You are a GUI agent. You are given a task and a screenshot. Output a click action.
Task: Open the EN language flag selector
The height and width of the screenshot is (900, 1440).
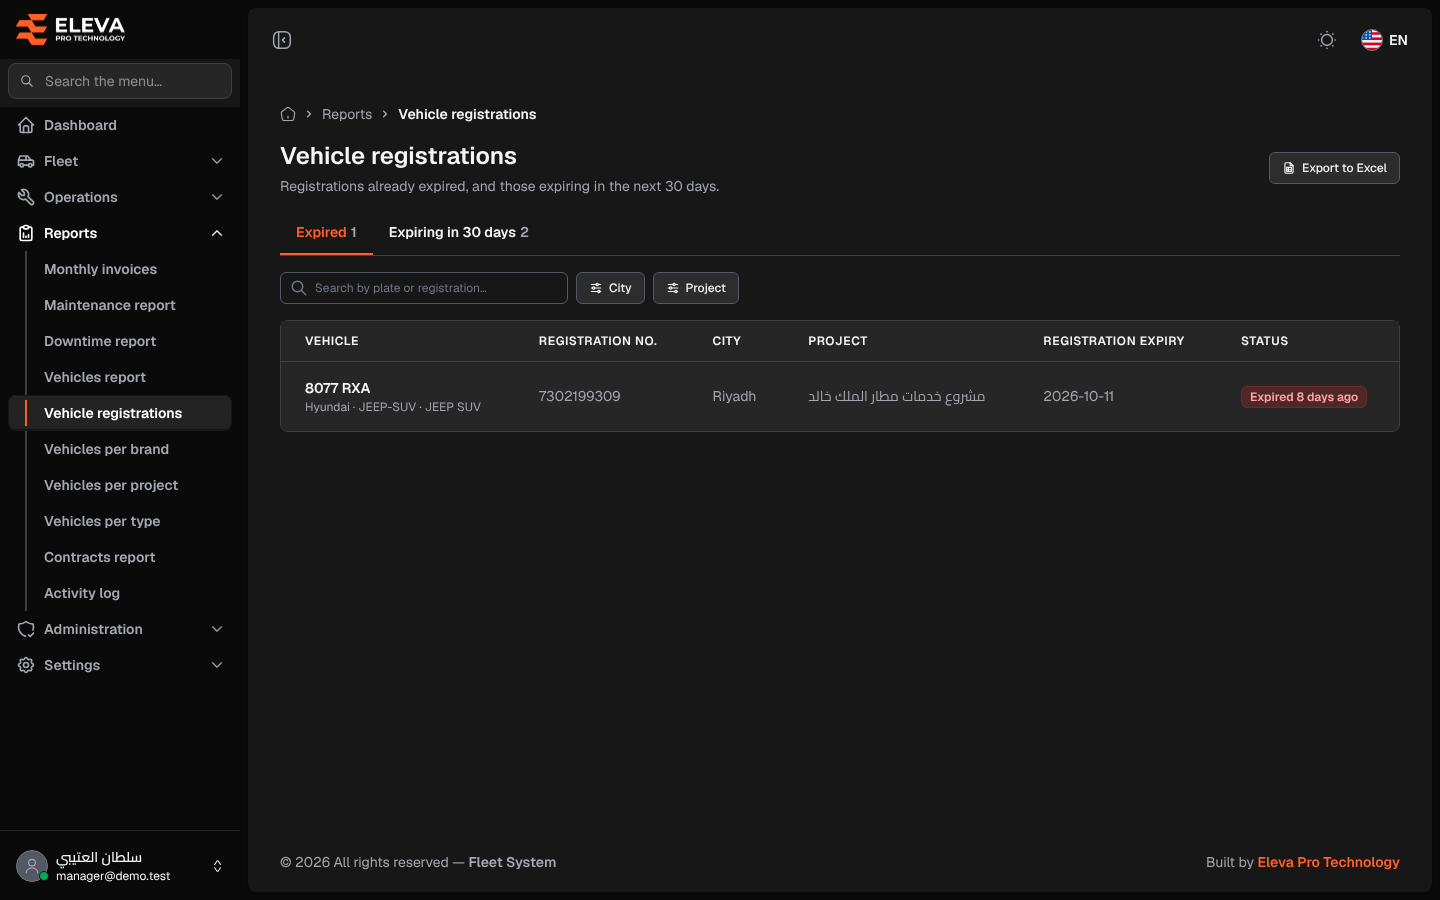(1384, 40)
